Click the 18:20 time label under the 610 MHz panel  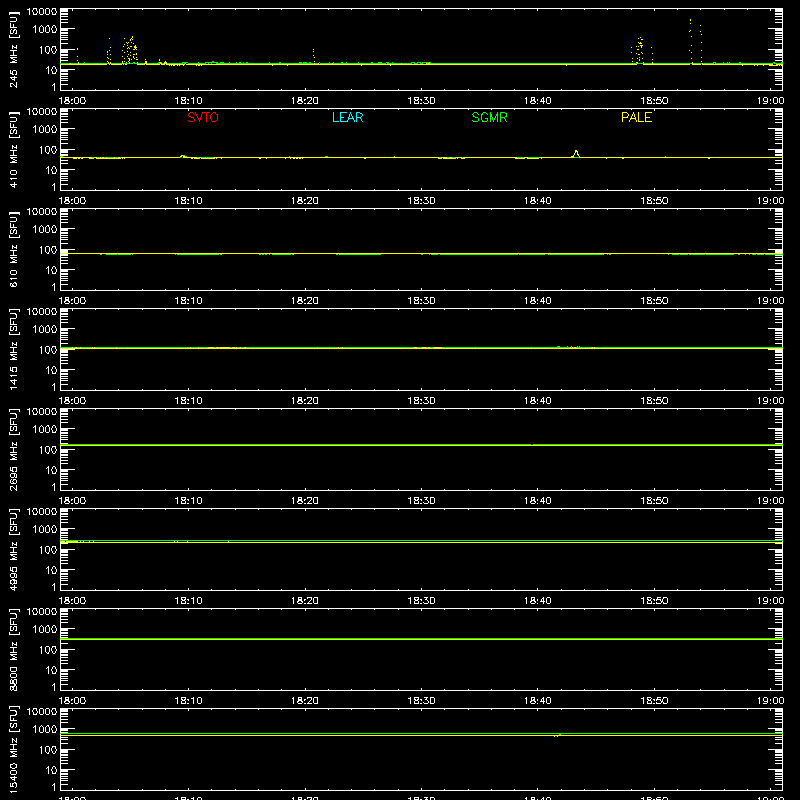tap(305, 301)
